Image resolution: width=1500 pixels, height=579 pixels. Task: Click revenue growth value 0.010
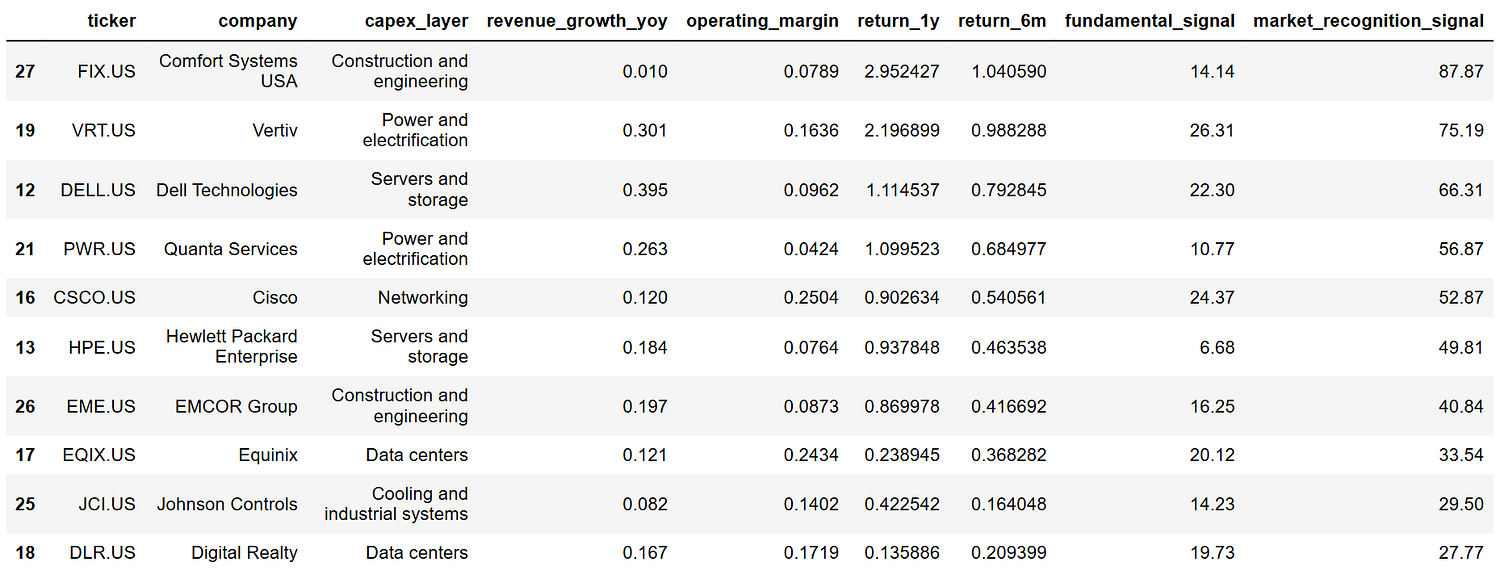(645, 72)
